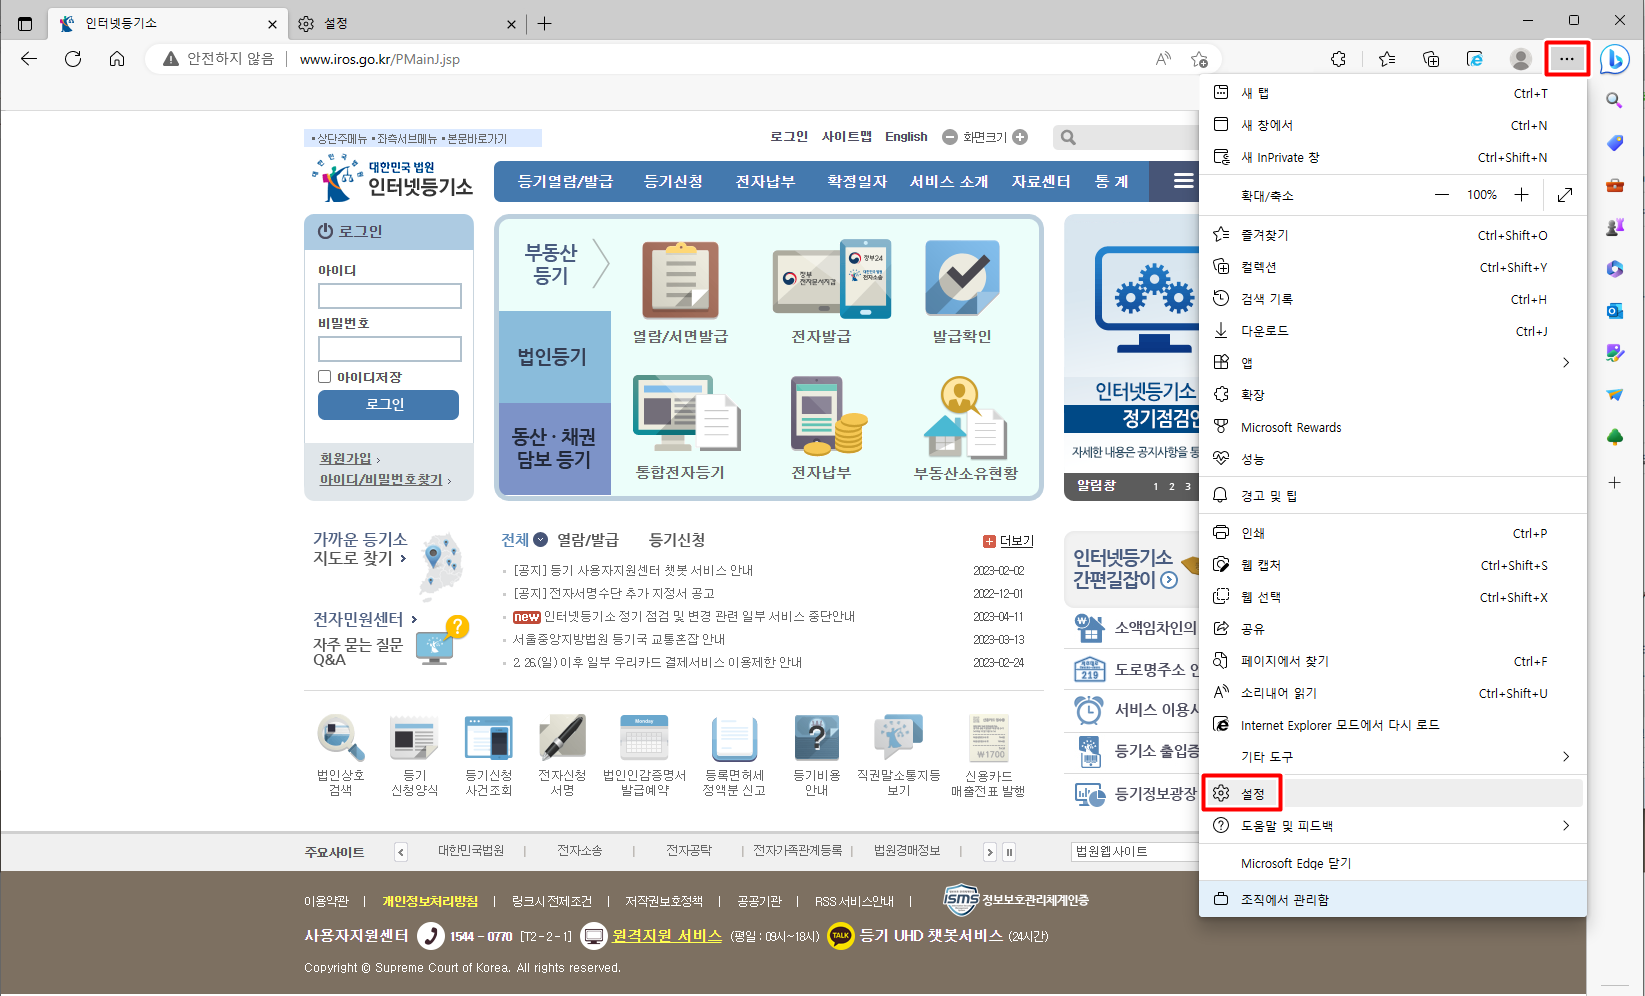Screen dimensions: 1645x996
Task: Click the Read aloud icon in address bar
Action: (1163, 59)
